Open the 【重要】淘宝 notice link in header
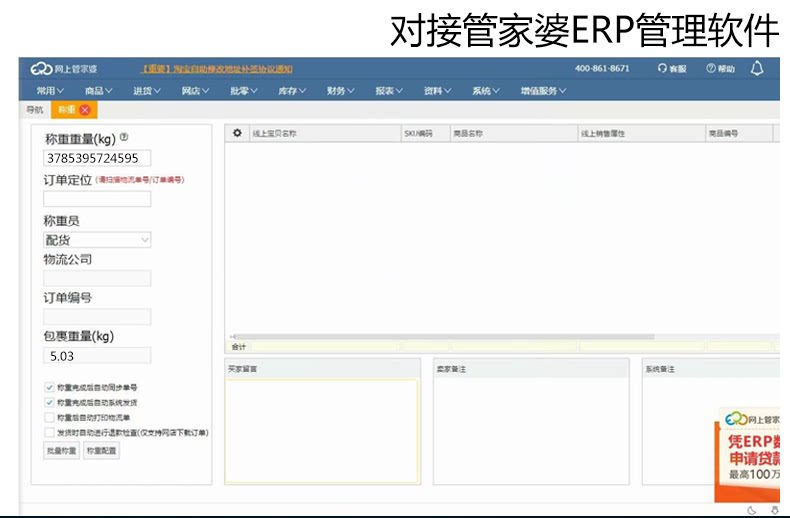 217,69
